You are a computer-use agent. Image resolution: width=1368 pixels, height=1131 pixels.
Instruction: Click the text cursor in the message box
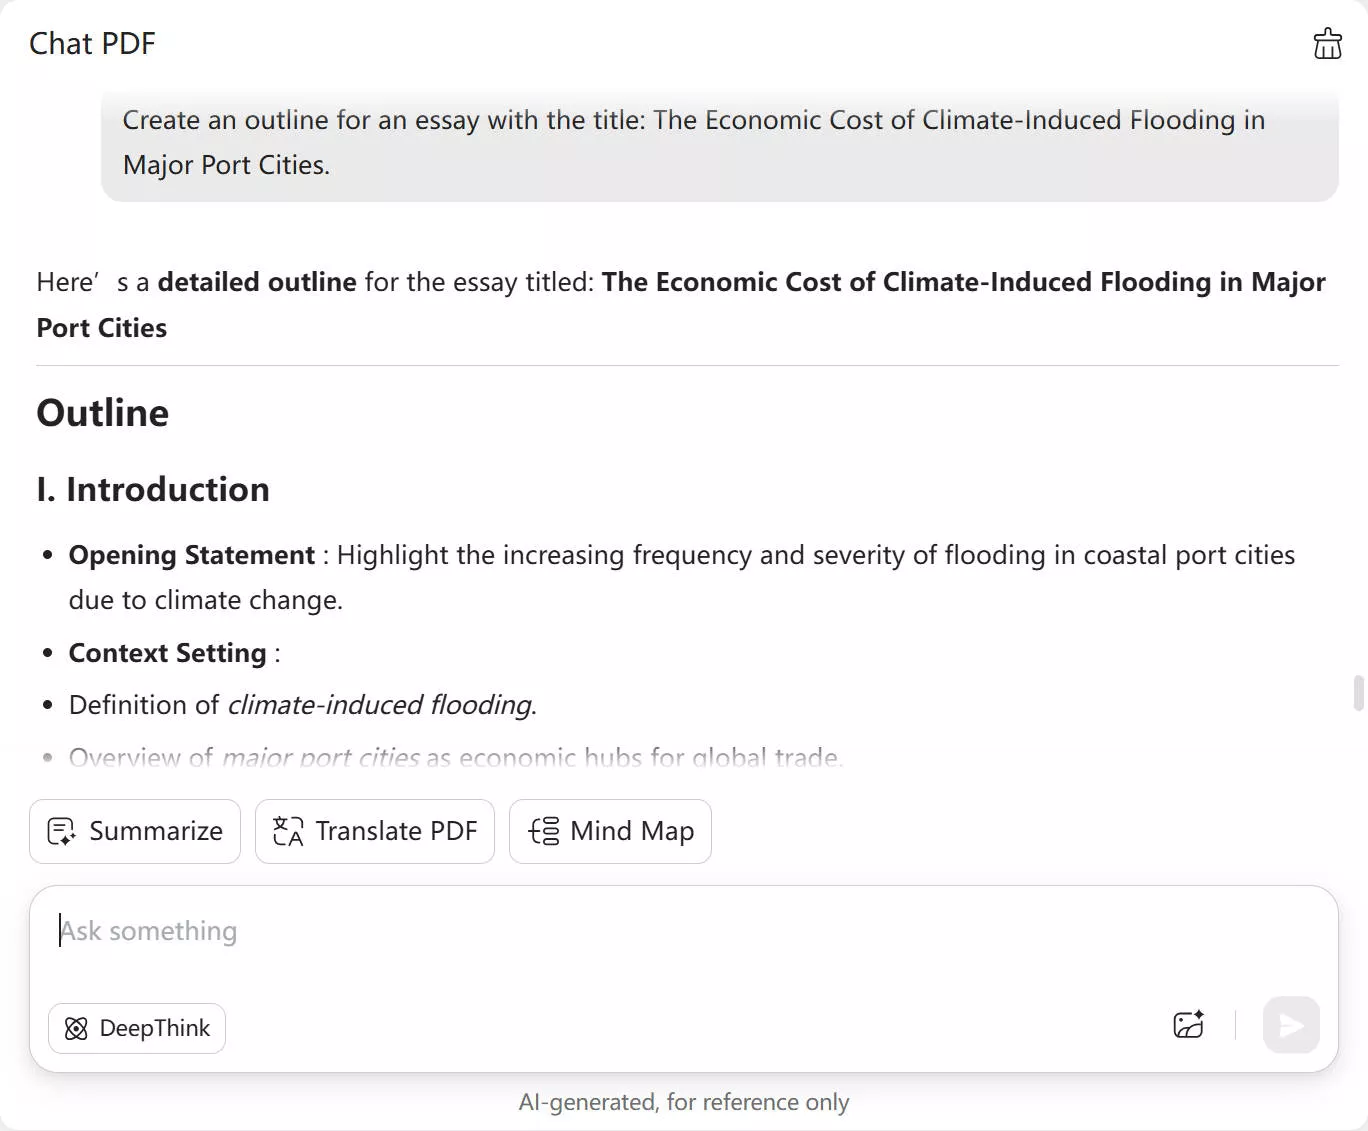click(60, 930)
